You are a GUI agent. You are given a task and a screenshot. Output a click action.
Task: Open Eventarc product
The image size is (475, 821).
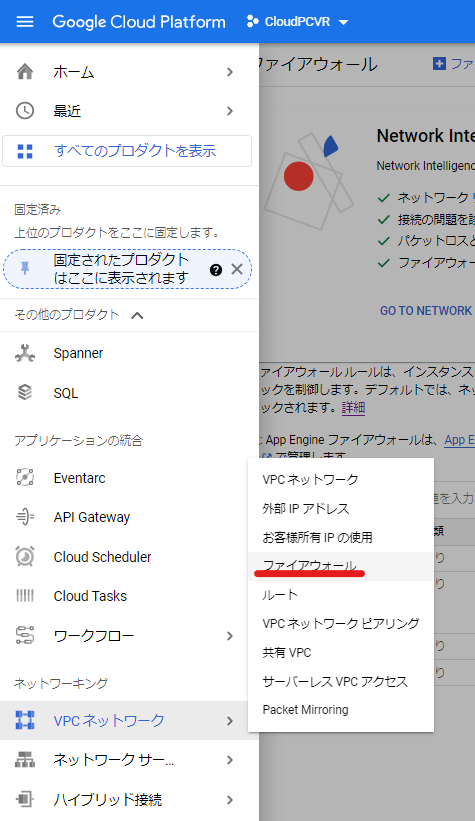tap(79, 478)
